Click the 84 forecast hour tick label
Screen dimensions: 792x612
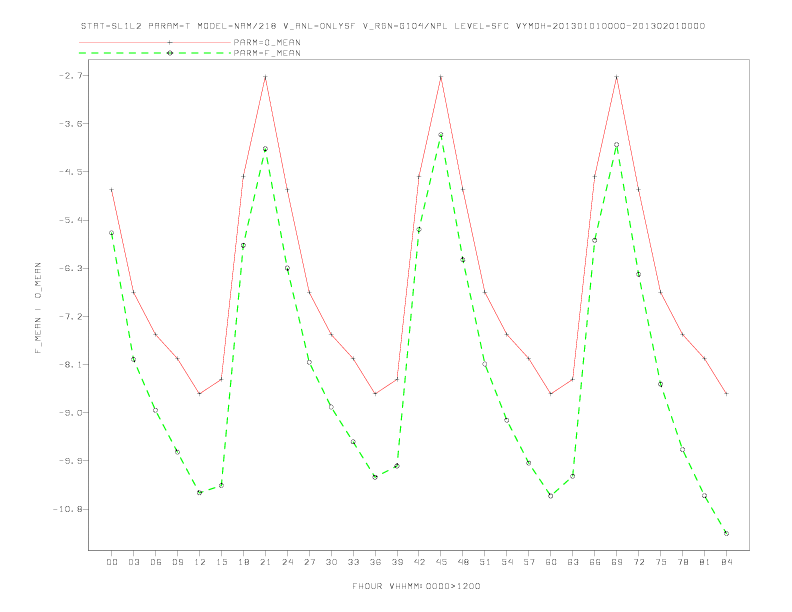(726, 562)
